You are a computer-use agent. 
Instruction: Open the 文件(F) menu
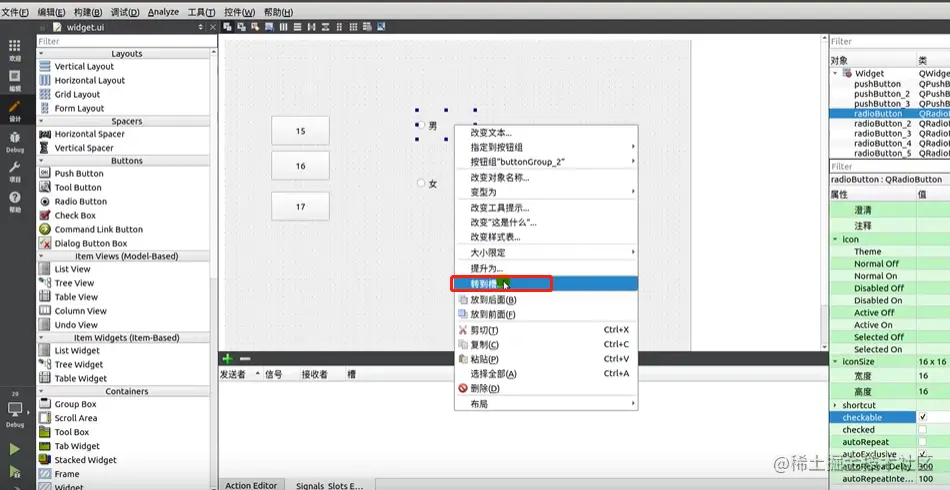click(15, 12)
